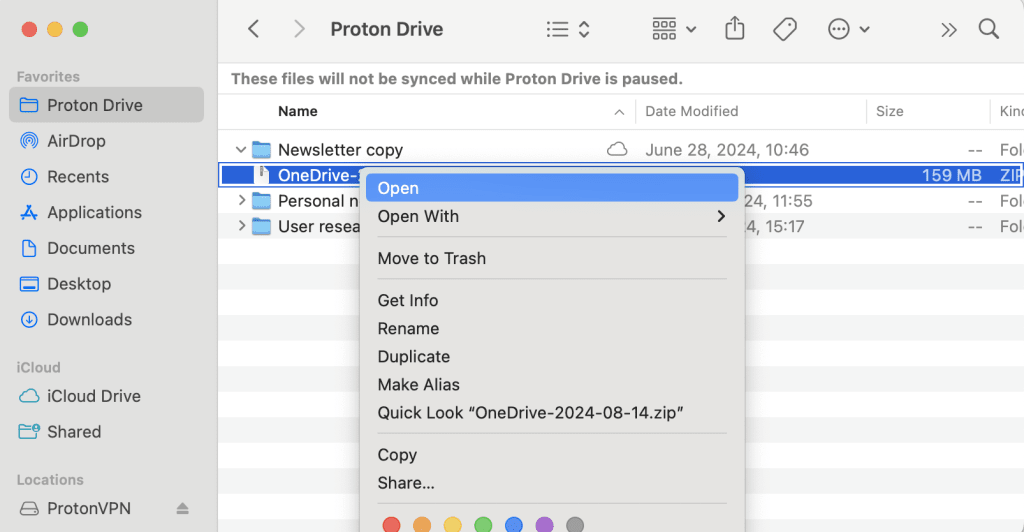The height and width of the screenshot is (532, 1024).
Task: Eject the ProtonVPN volume
Action: click(x=182, y=509)
